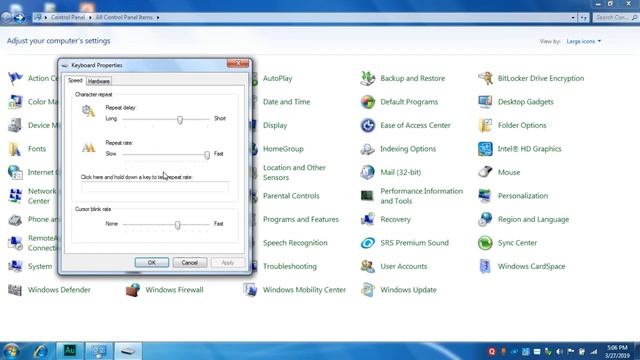Click Location and Other Sensors link
The image size is (640, 360).
(294, 172)
